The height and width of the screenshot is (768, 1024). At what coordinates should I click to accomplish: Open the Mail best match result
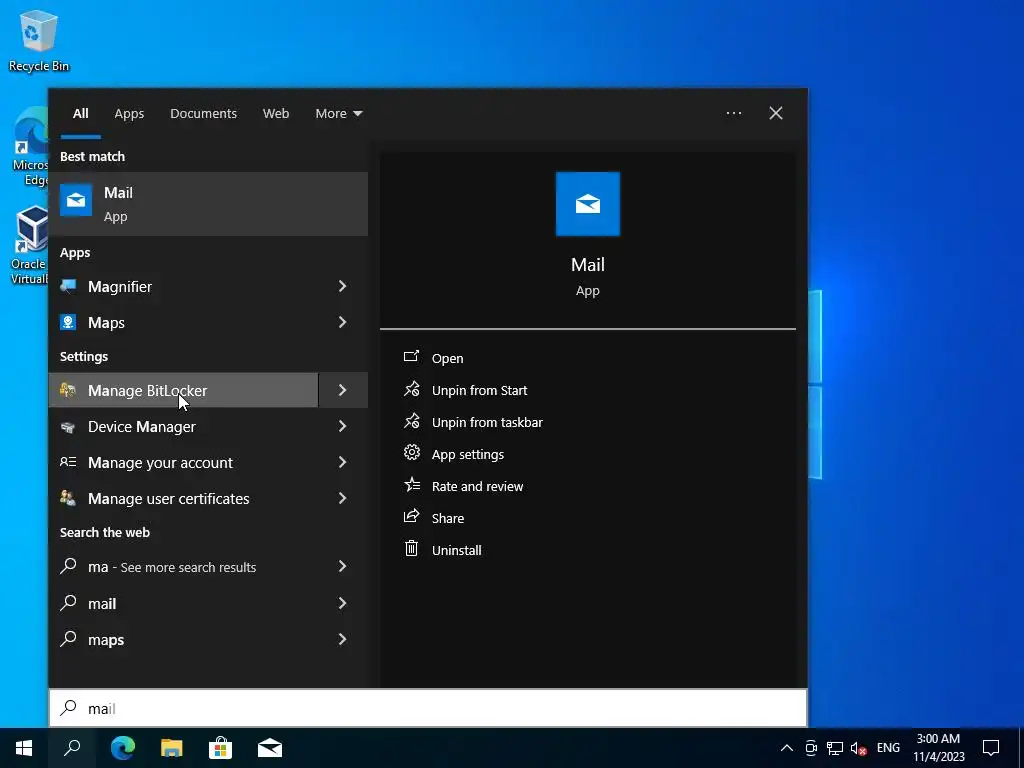click(x=208, y=204)
